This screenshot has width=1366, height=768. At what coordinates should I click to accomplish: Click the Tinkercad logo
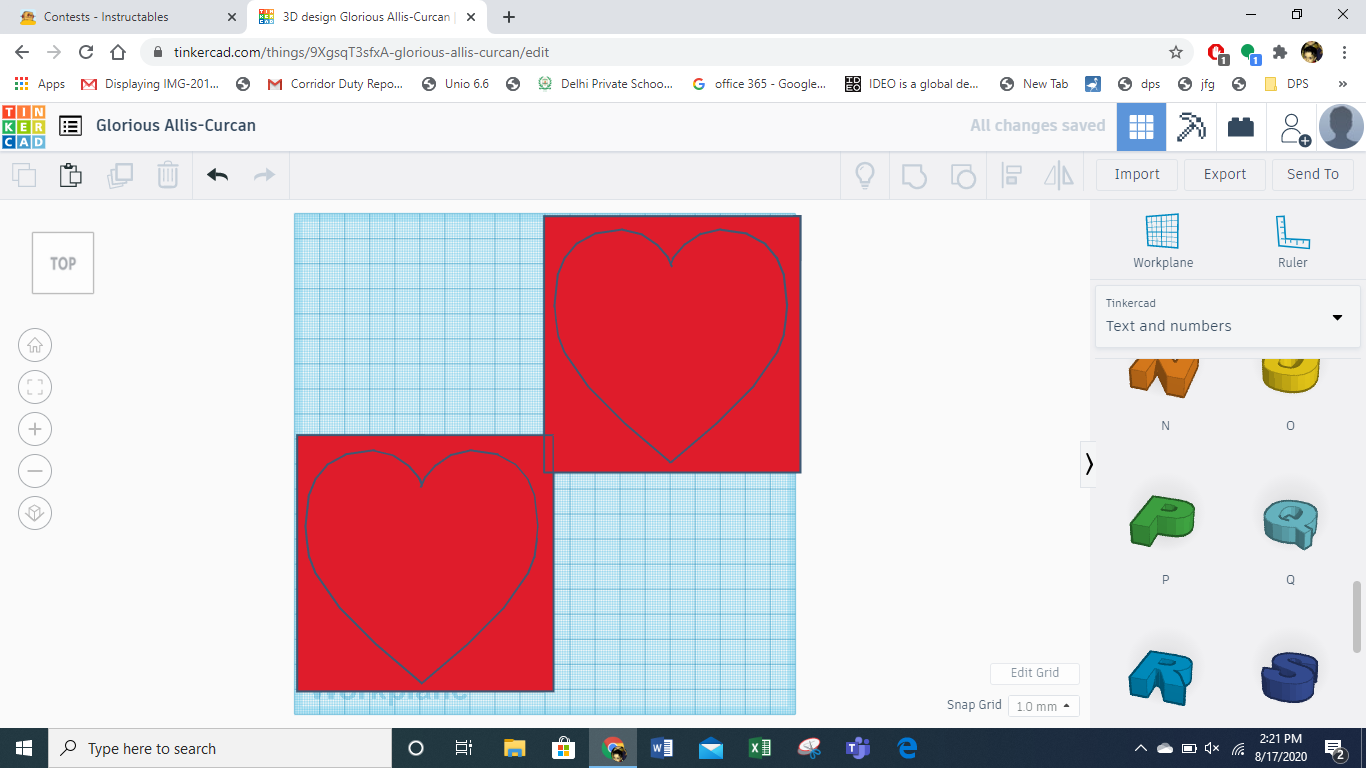24,126
